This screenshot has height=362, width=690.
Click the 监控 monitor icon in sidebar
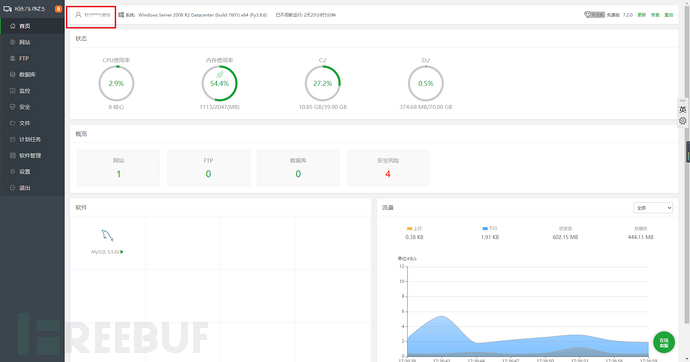click(12, 91)
